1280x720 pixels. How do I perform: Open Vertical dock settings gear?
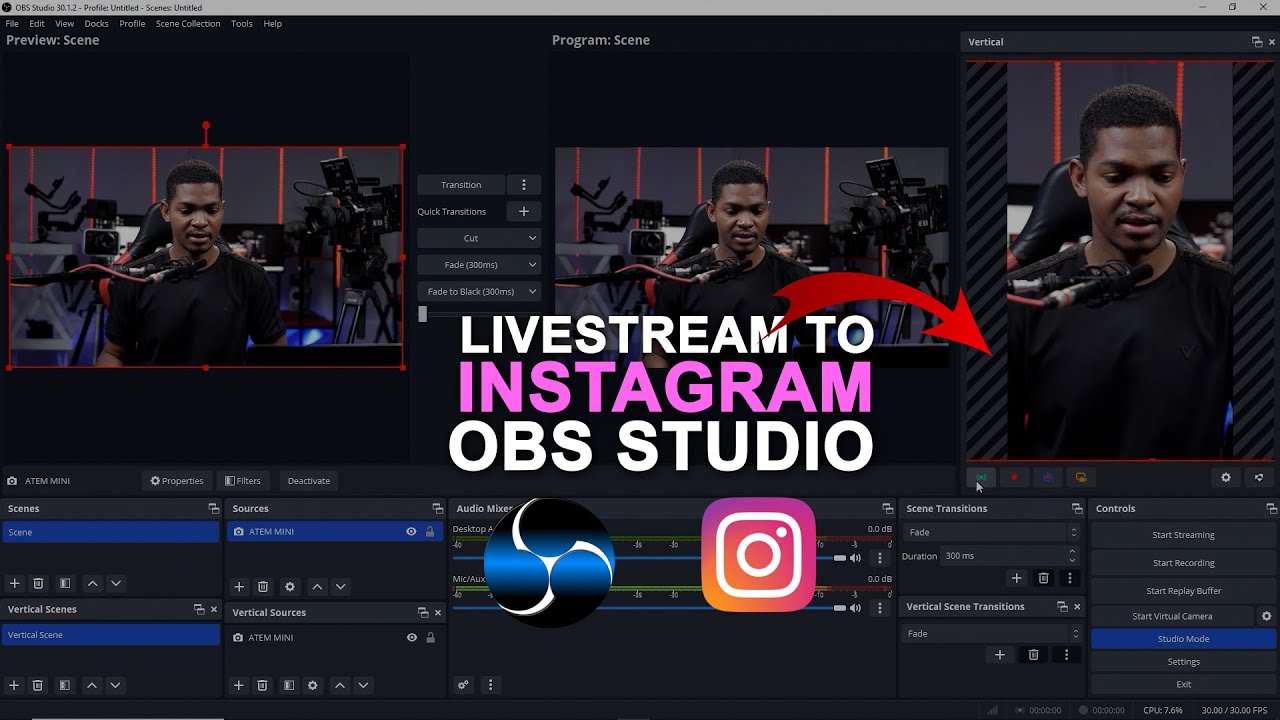[1226, 478]
